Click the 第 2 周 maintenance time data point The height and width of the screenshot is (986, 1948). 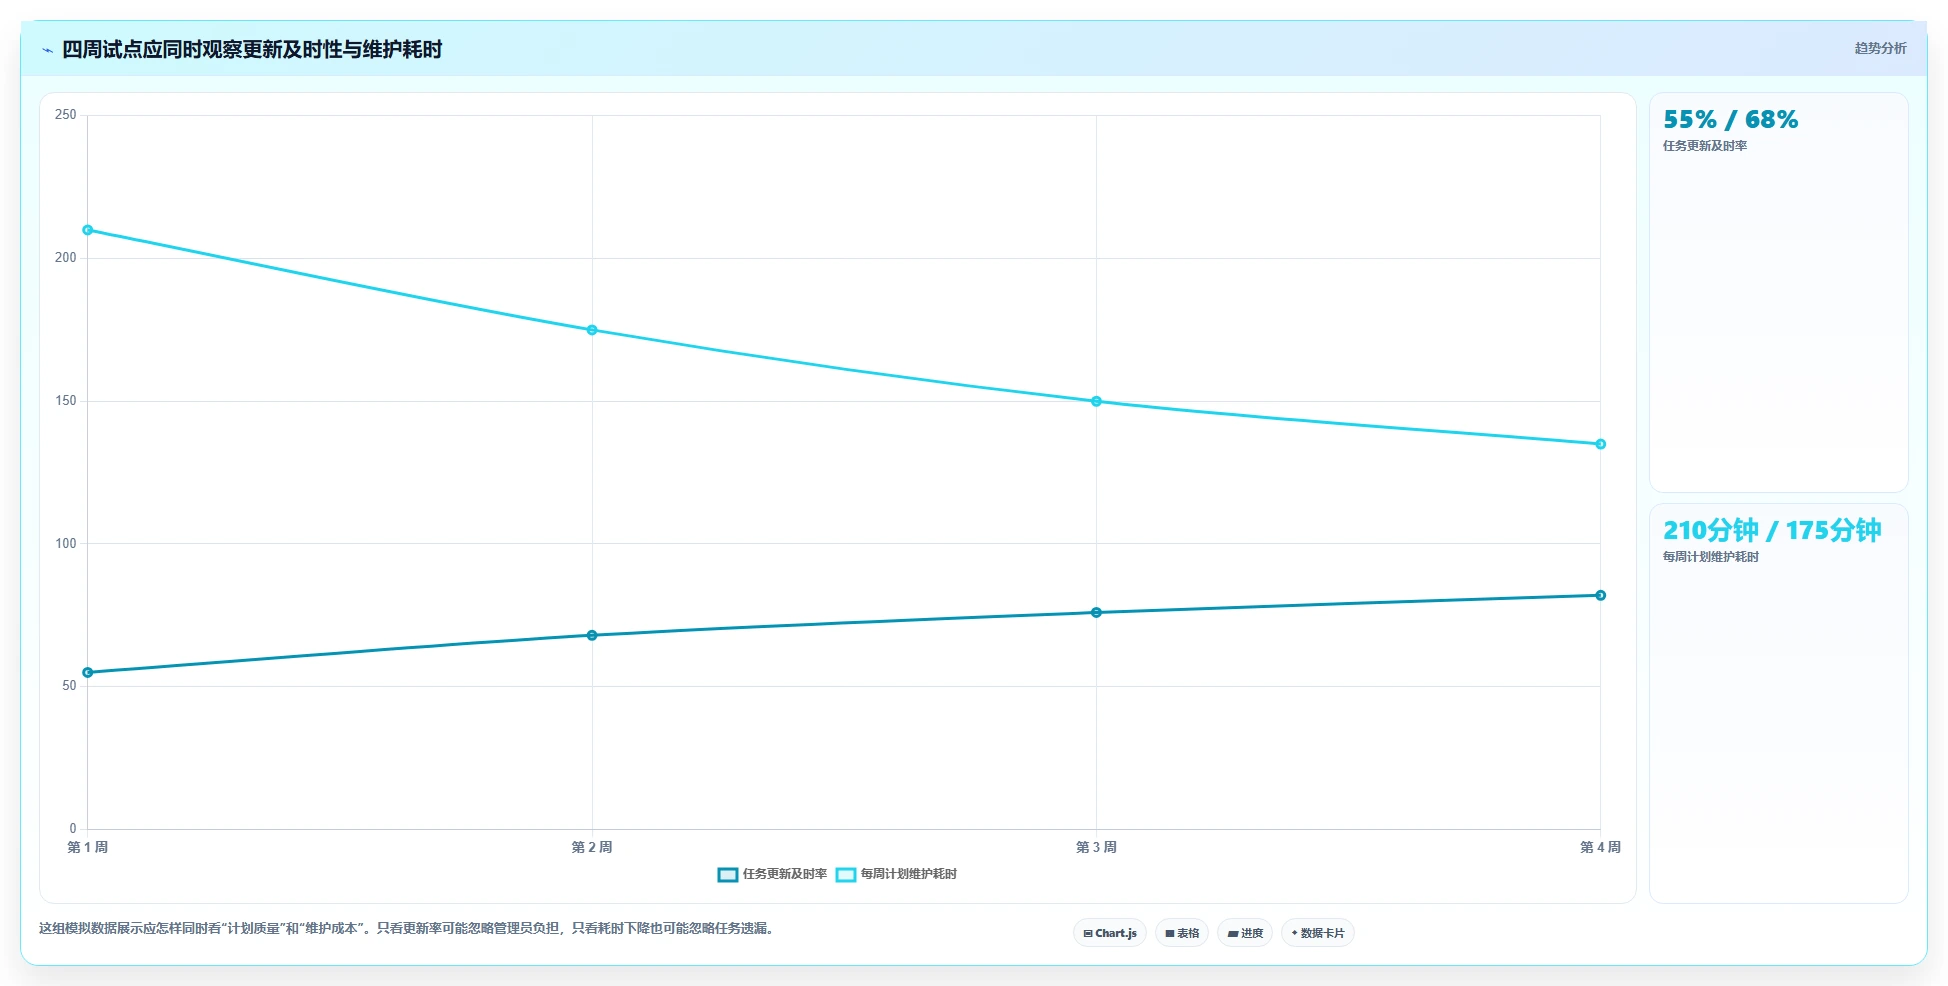click(592, 330)
